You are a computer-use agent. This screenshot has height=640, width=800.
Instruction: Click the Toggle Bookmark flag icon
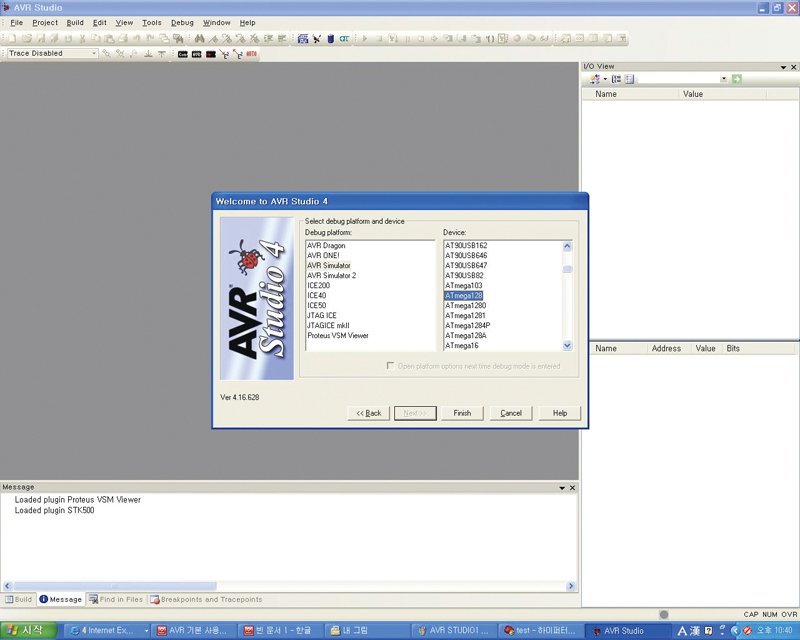tap(213, 38)
